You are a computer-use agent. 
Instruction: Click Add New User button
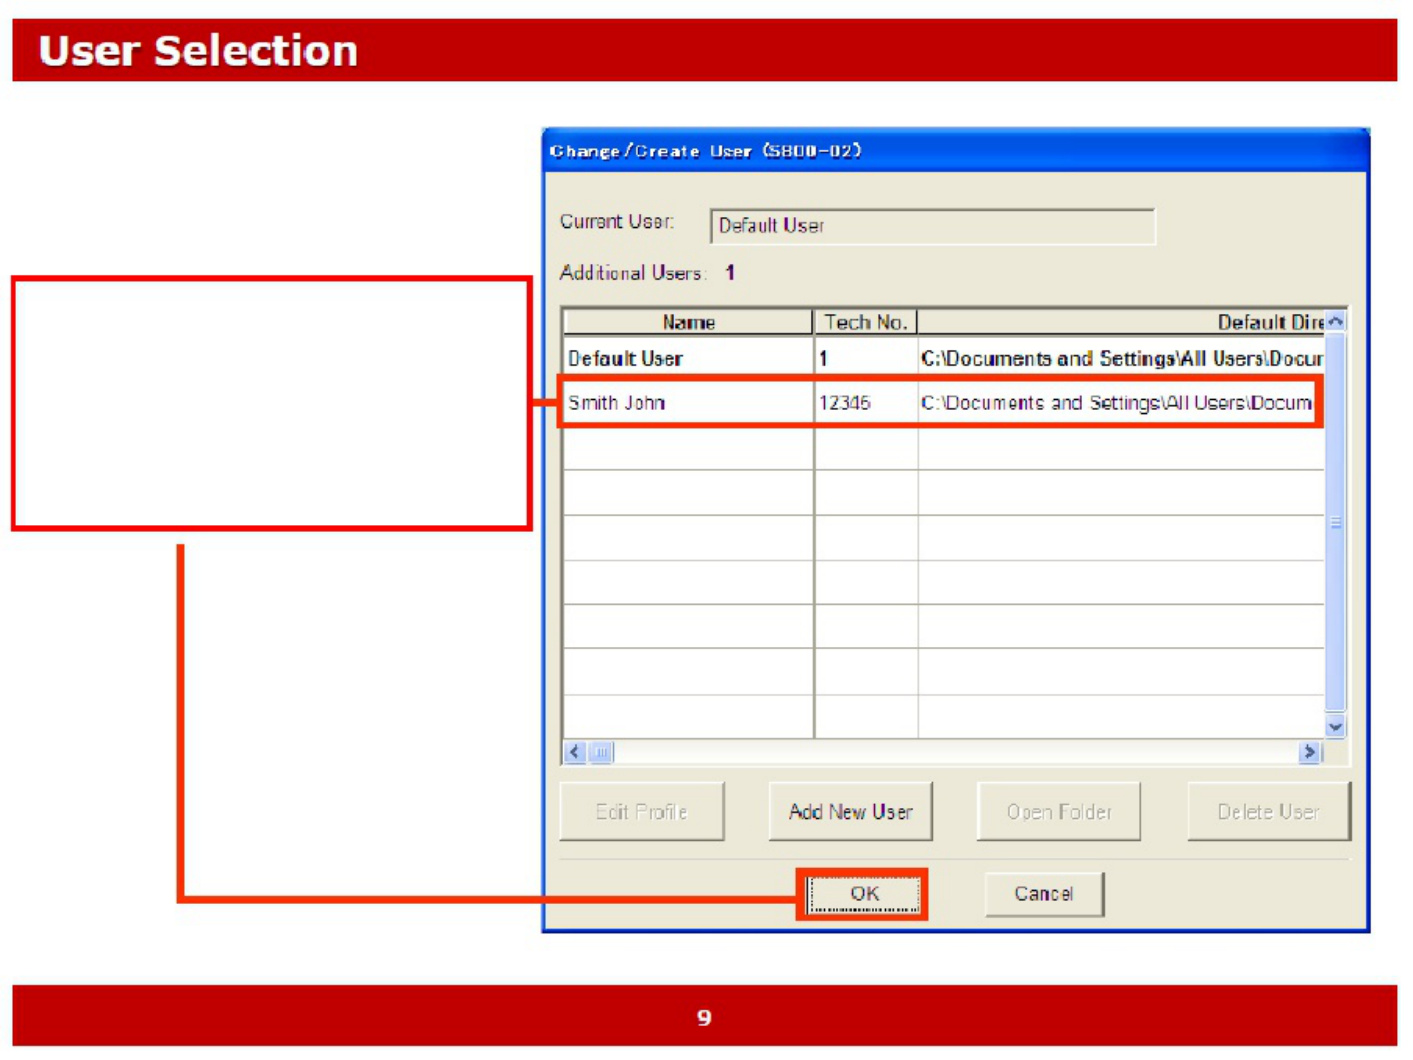point(850,812)
